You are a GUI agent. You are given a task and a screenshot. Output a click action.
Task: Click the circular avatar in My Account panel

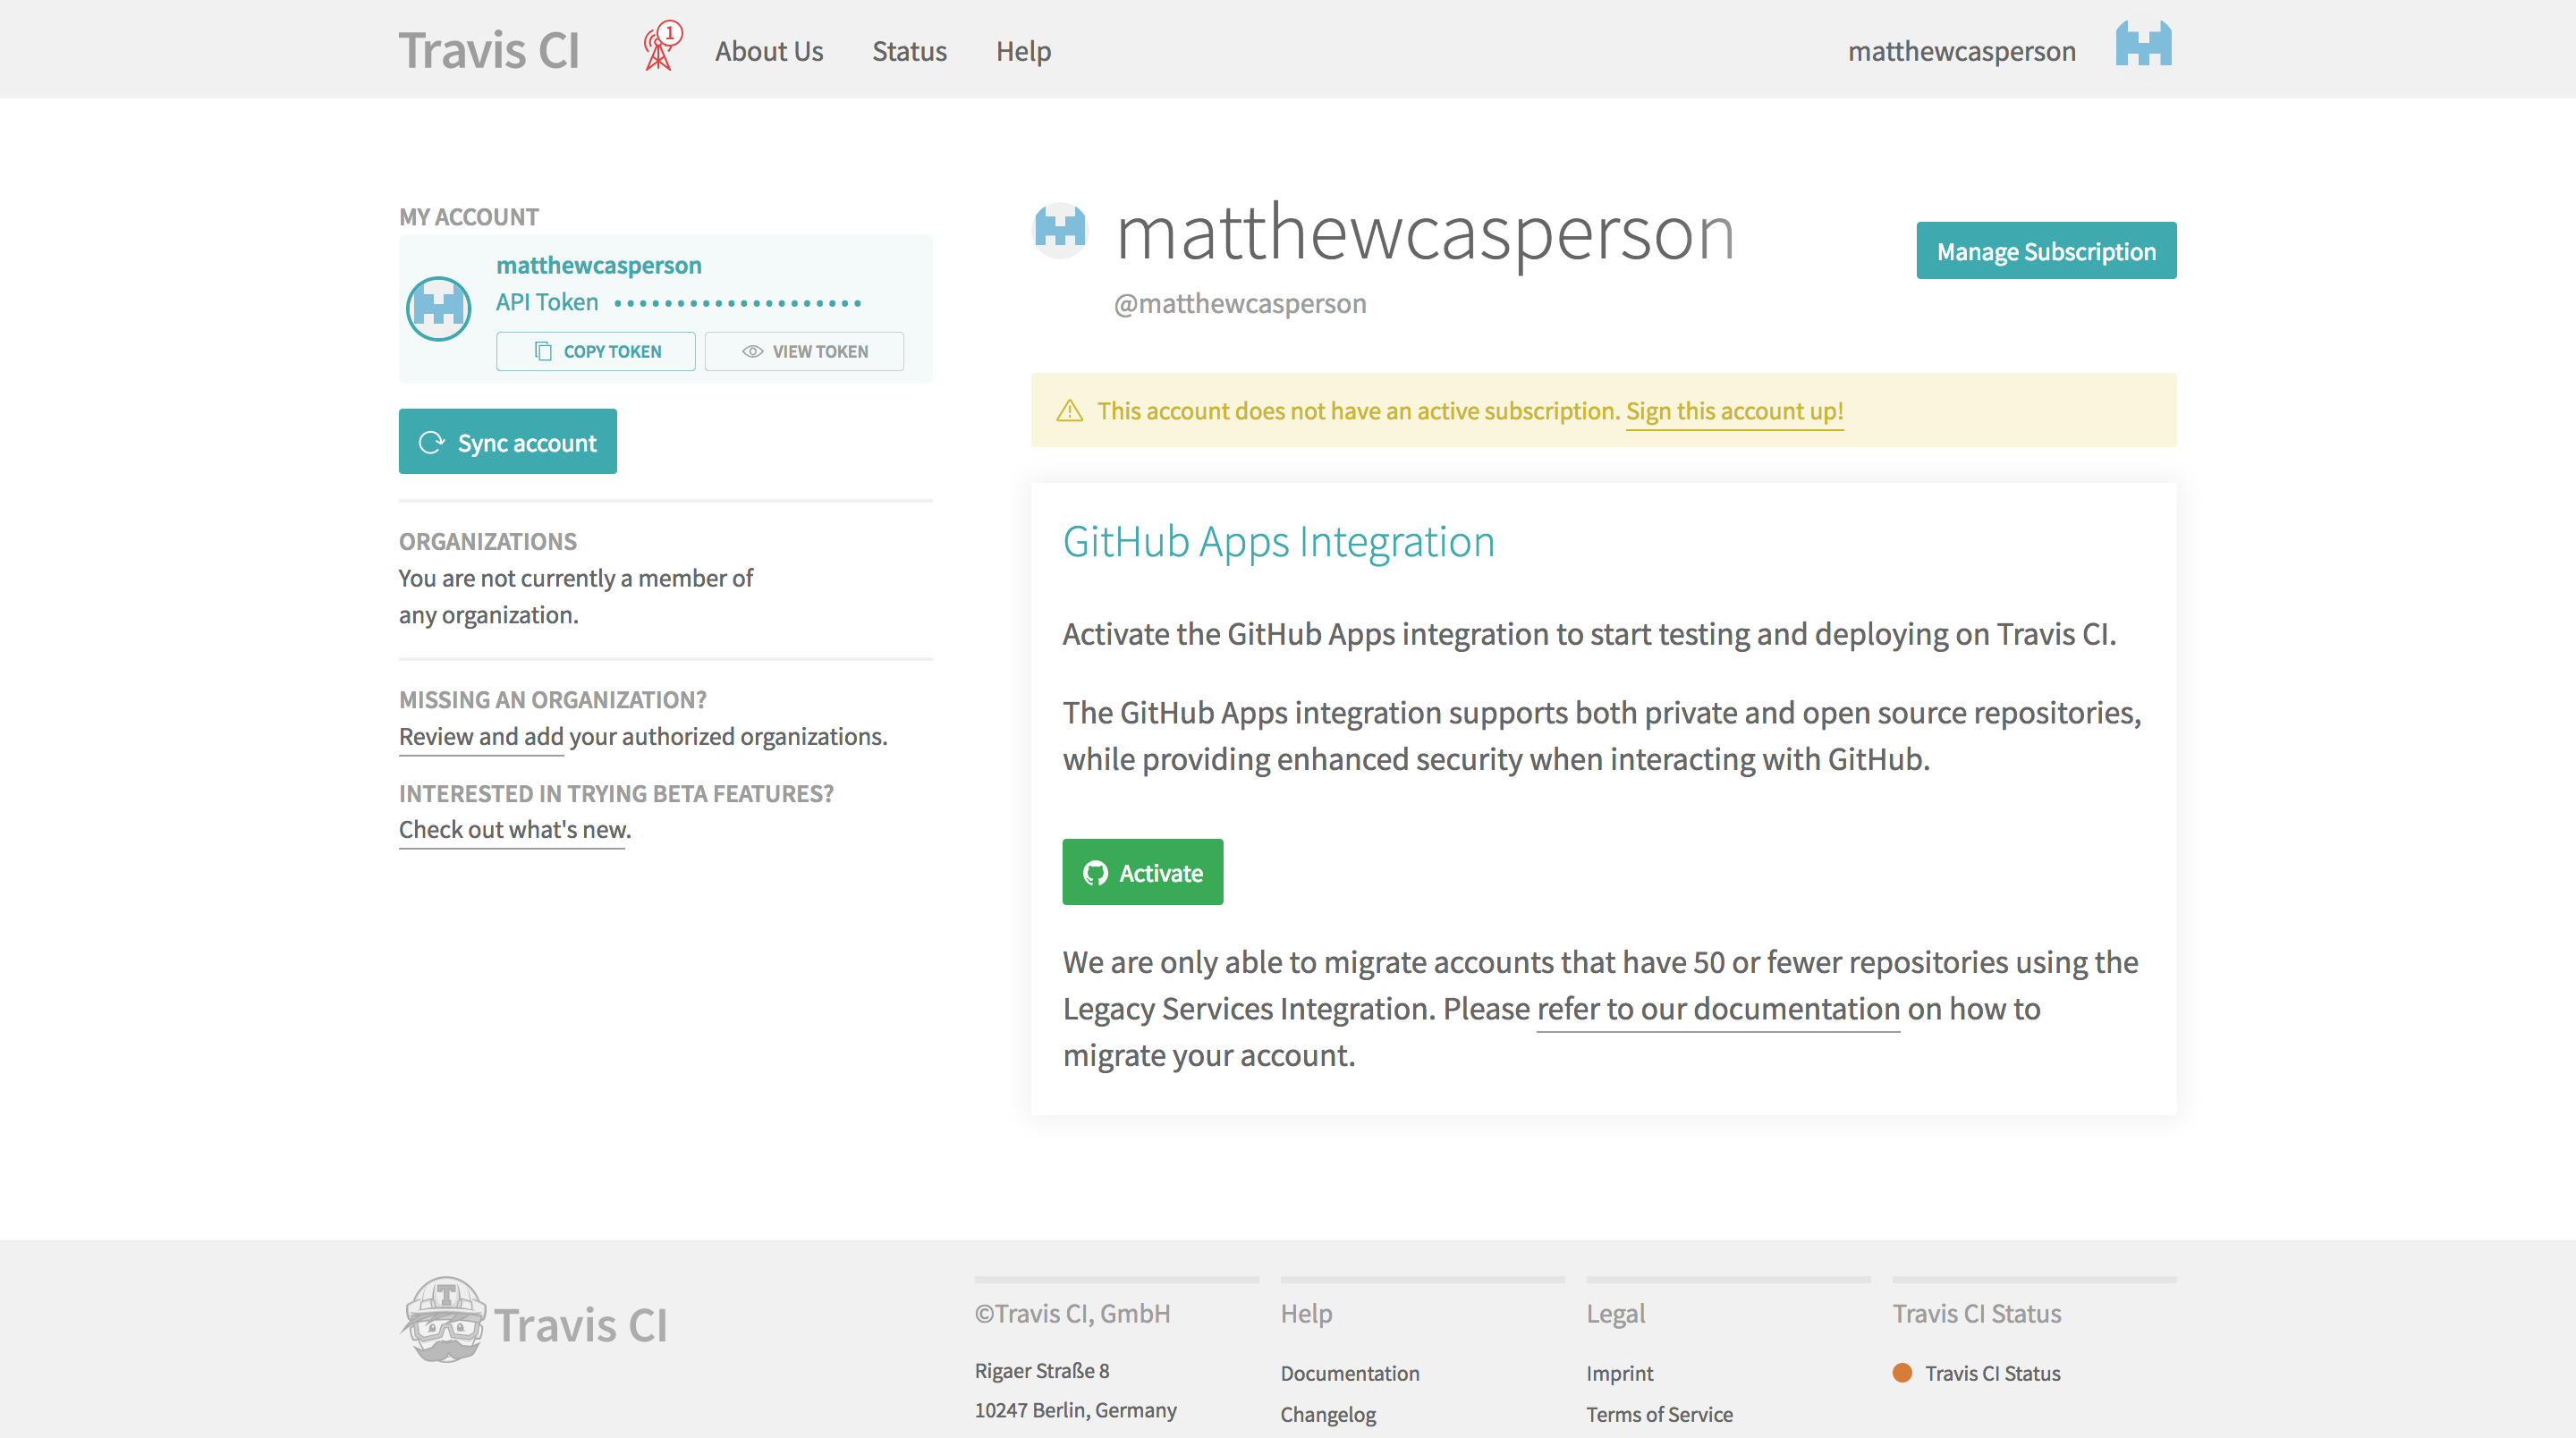click(438, 308)
